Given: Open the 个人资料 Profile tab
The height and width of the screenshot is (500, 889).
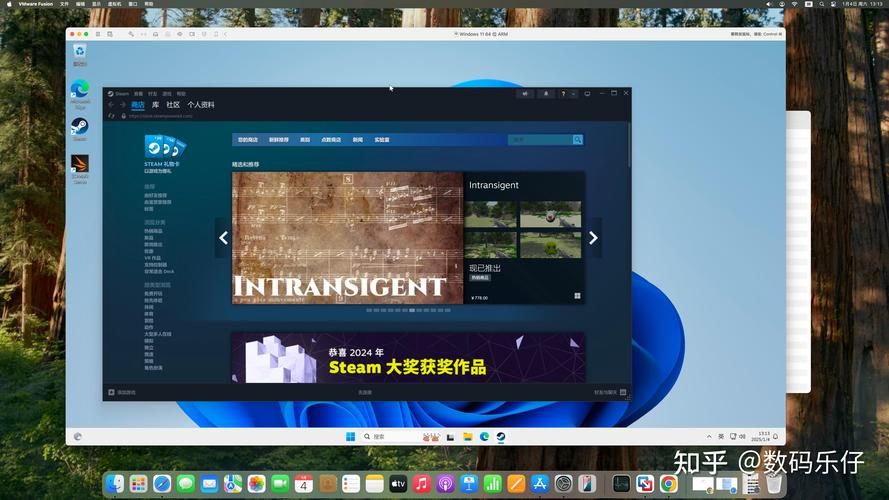Looking at the screenshot, I should coord(201,105).
